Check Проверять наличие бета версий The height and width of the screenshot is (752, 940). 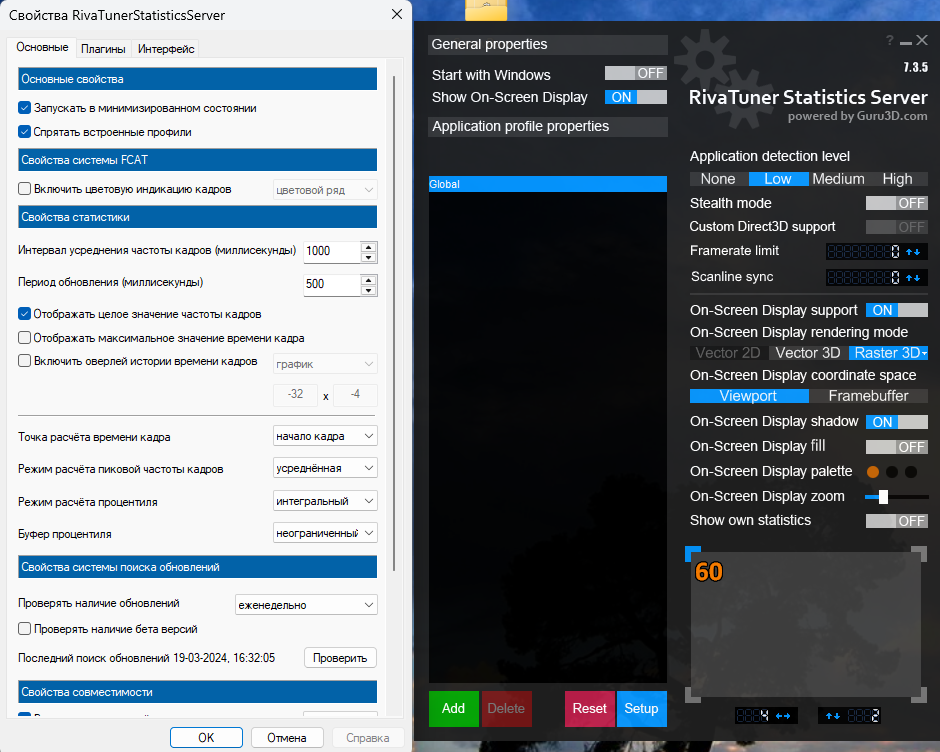(x=25, y=628)
